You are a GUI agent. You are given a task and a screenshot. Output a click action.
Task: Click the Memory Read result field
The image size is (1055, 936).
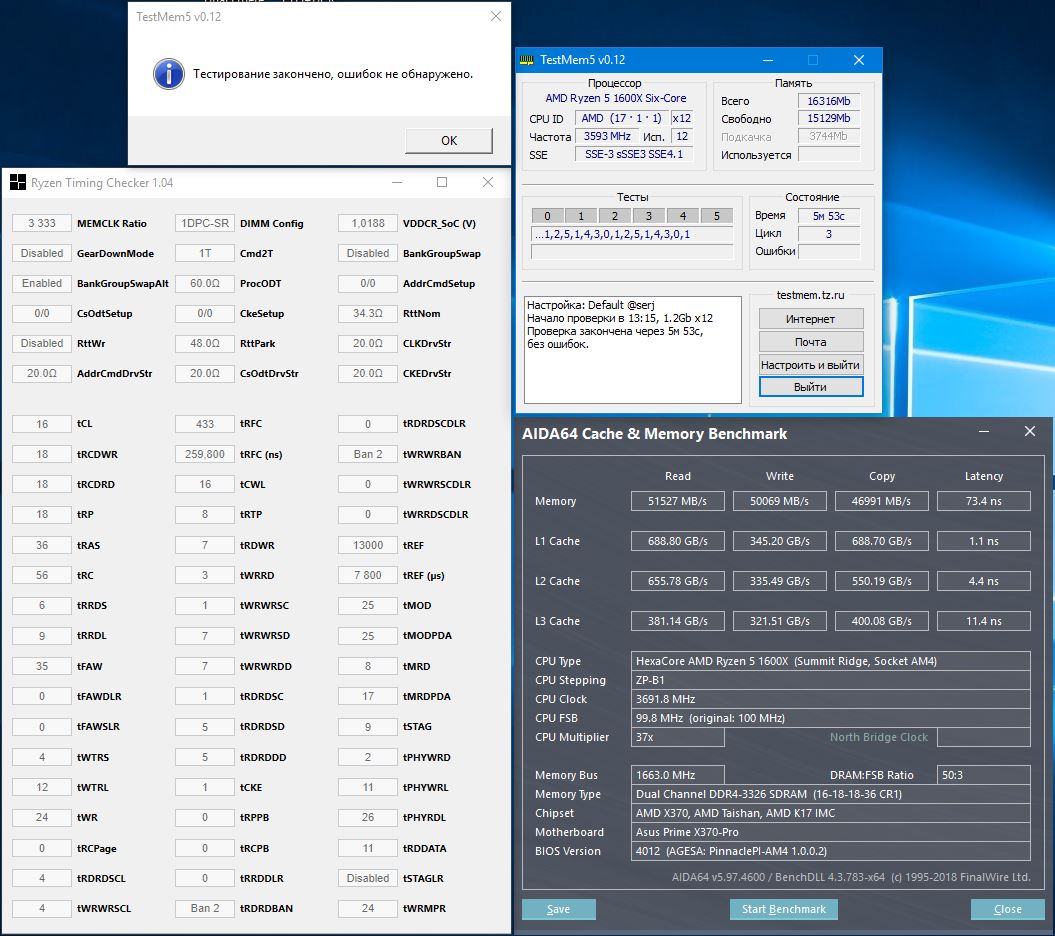point(677,501)
